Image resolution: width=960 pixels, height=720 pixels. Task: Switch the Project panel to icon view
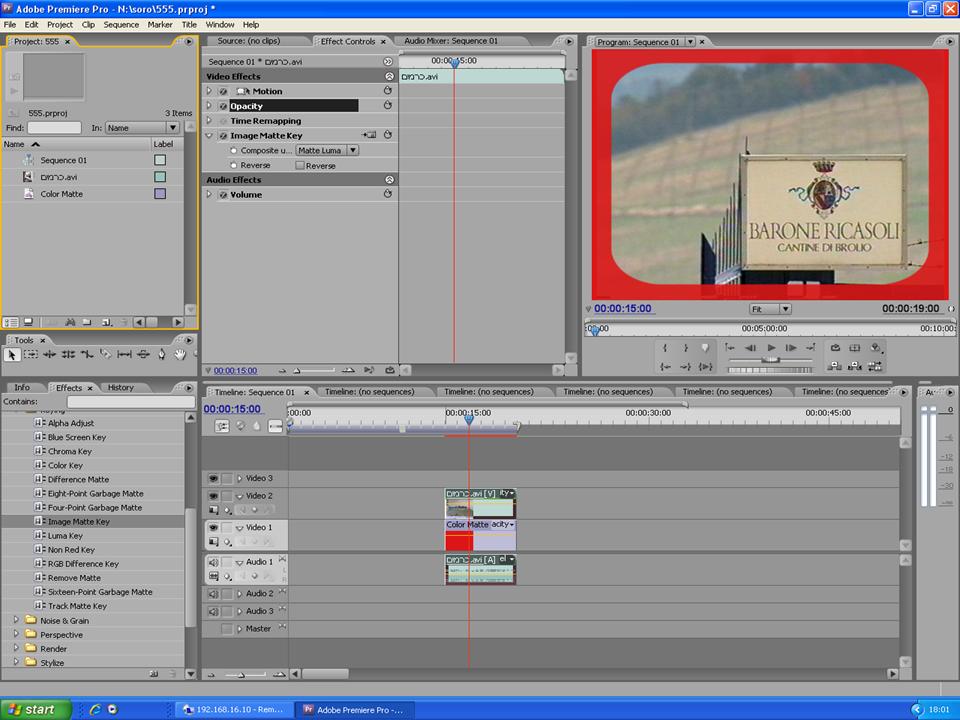click(30, 322)
